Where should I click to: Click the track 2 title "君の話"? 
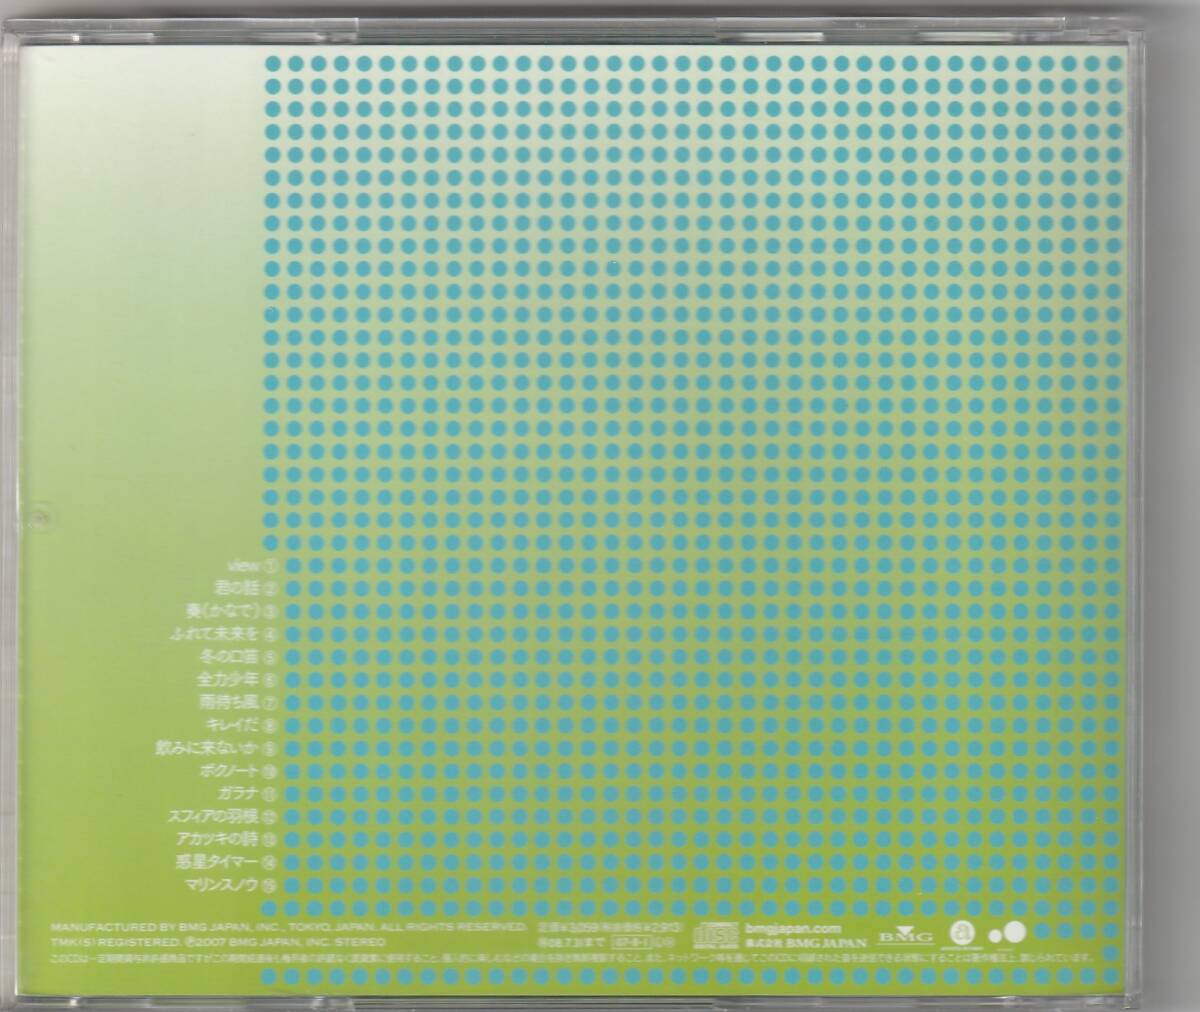pos(236,589)
